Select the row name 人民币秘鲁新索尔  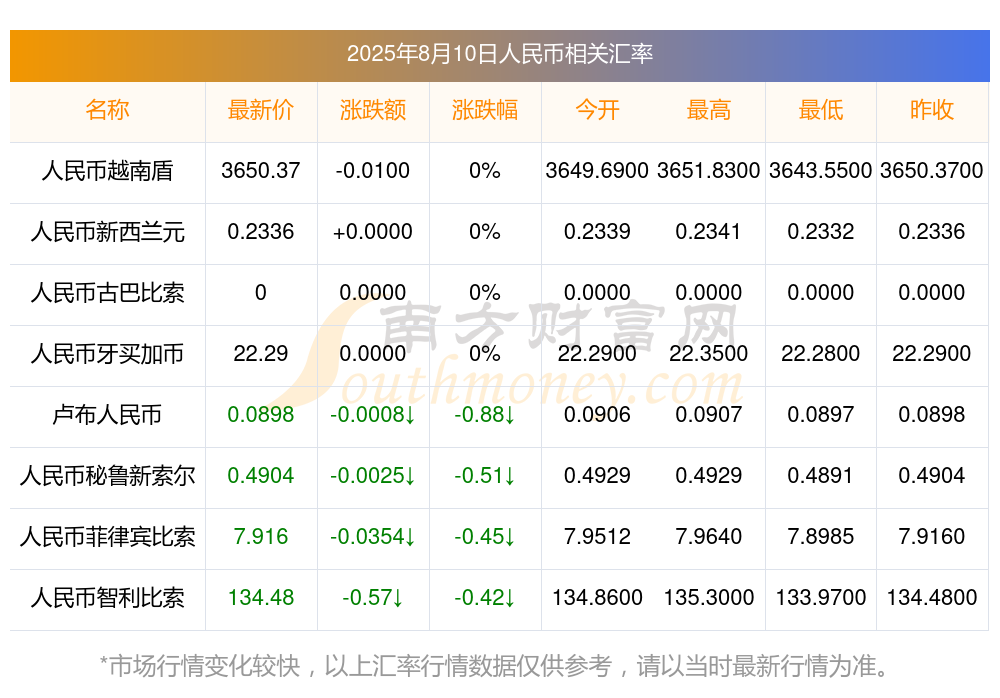[107, 476]
